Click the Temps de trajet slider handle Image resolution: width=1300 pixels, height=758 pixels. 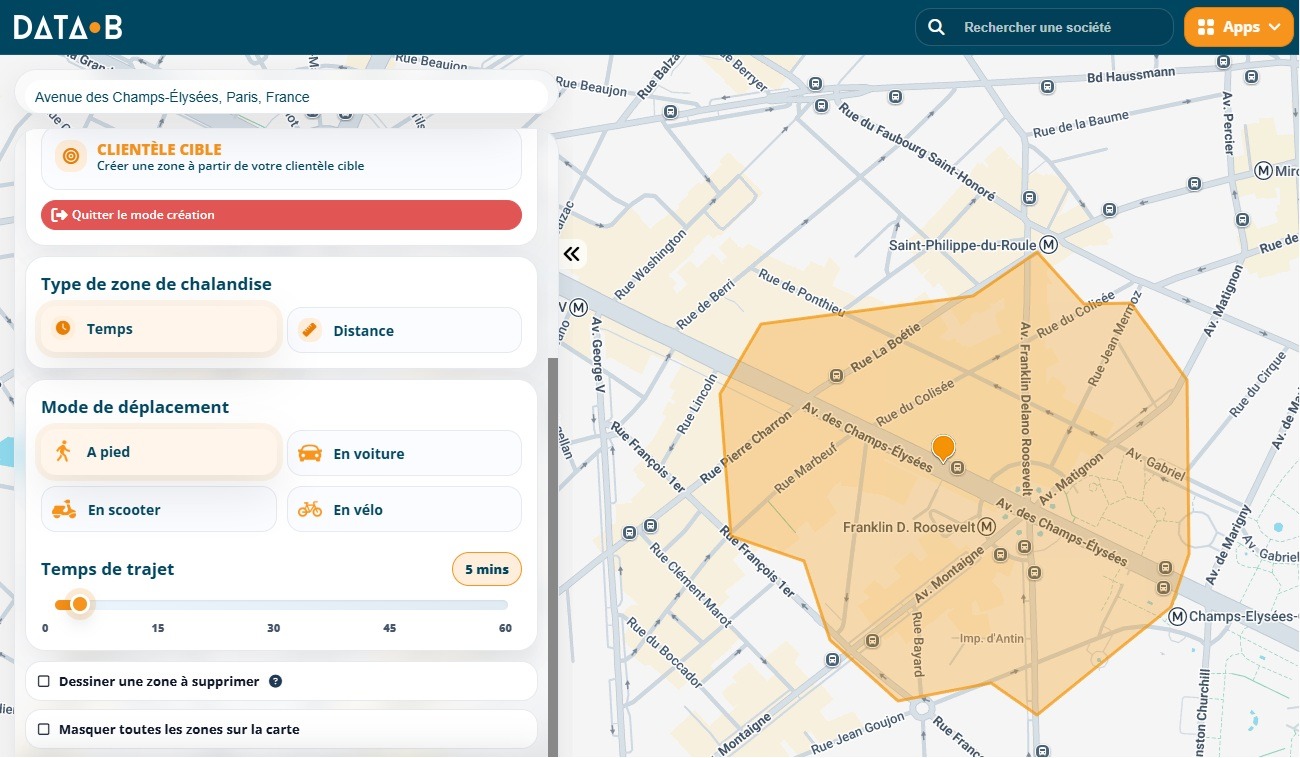pyautogui.click(x=80, y=604)
